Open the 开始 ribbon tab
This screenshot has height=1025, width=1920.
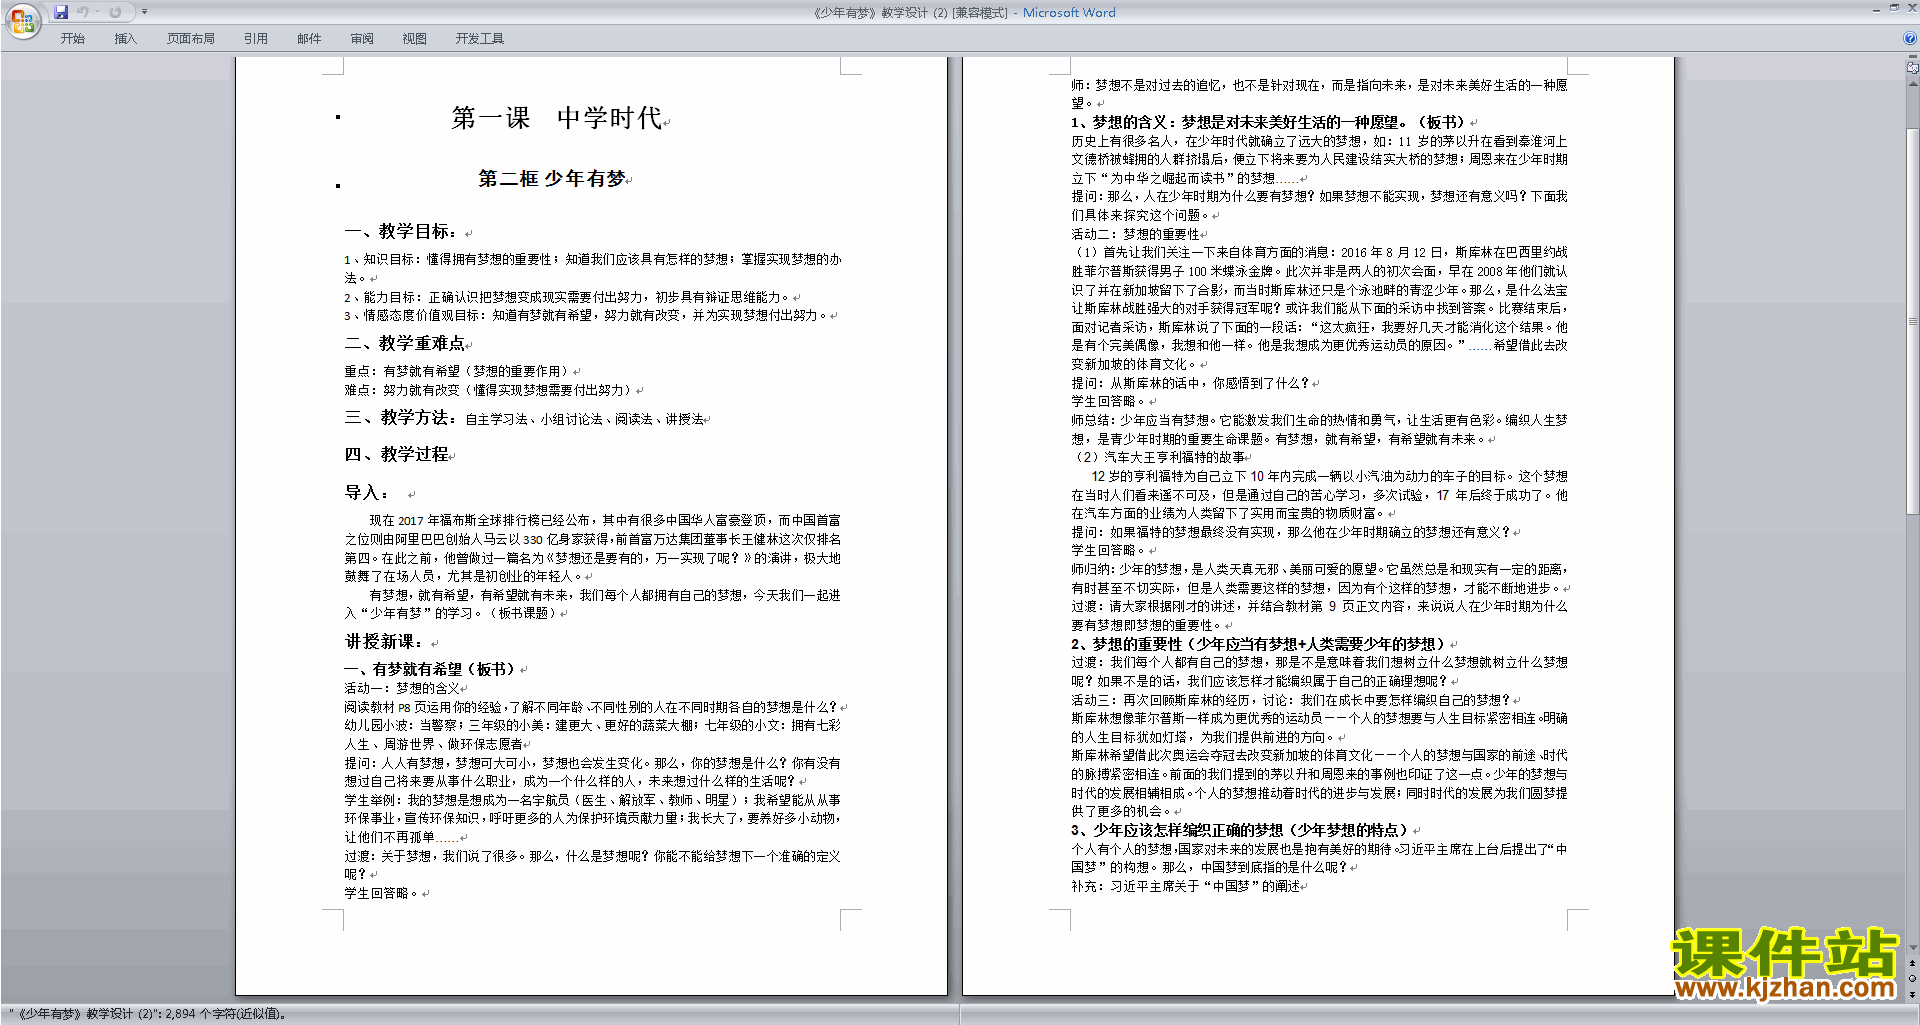[73, 39]
